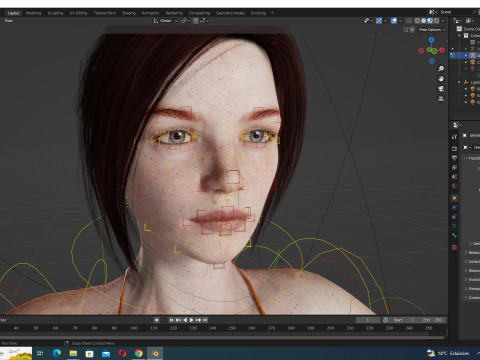Expand the highlighted armature row in outliner
This screenshot has width=480, height=360.
point(466,55)
